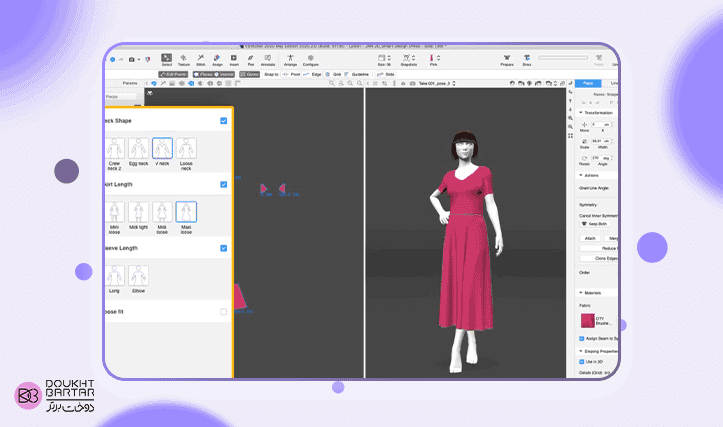The width and height of the screenshot is (723, 427).
Task: Select the Maxi loose skirt length
Action: point(186,213)
